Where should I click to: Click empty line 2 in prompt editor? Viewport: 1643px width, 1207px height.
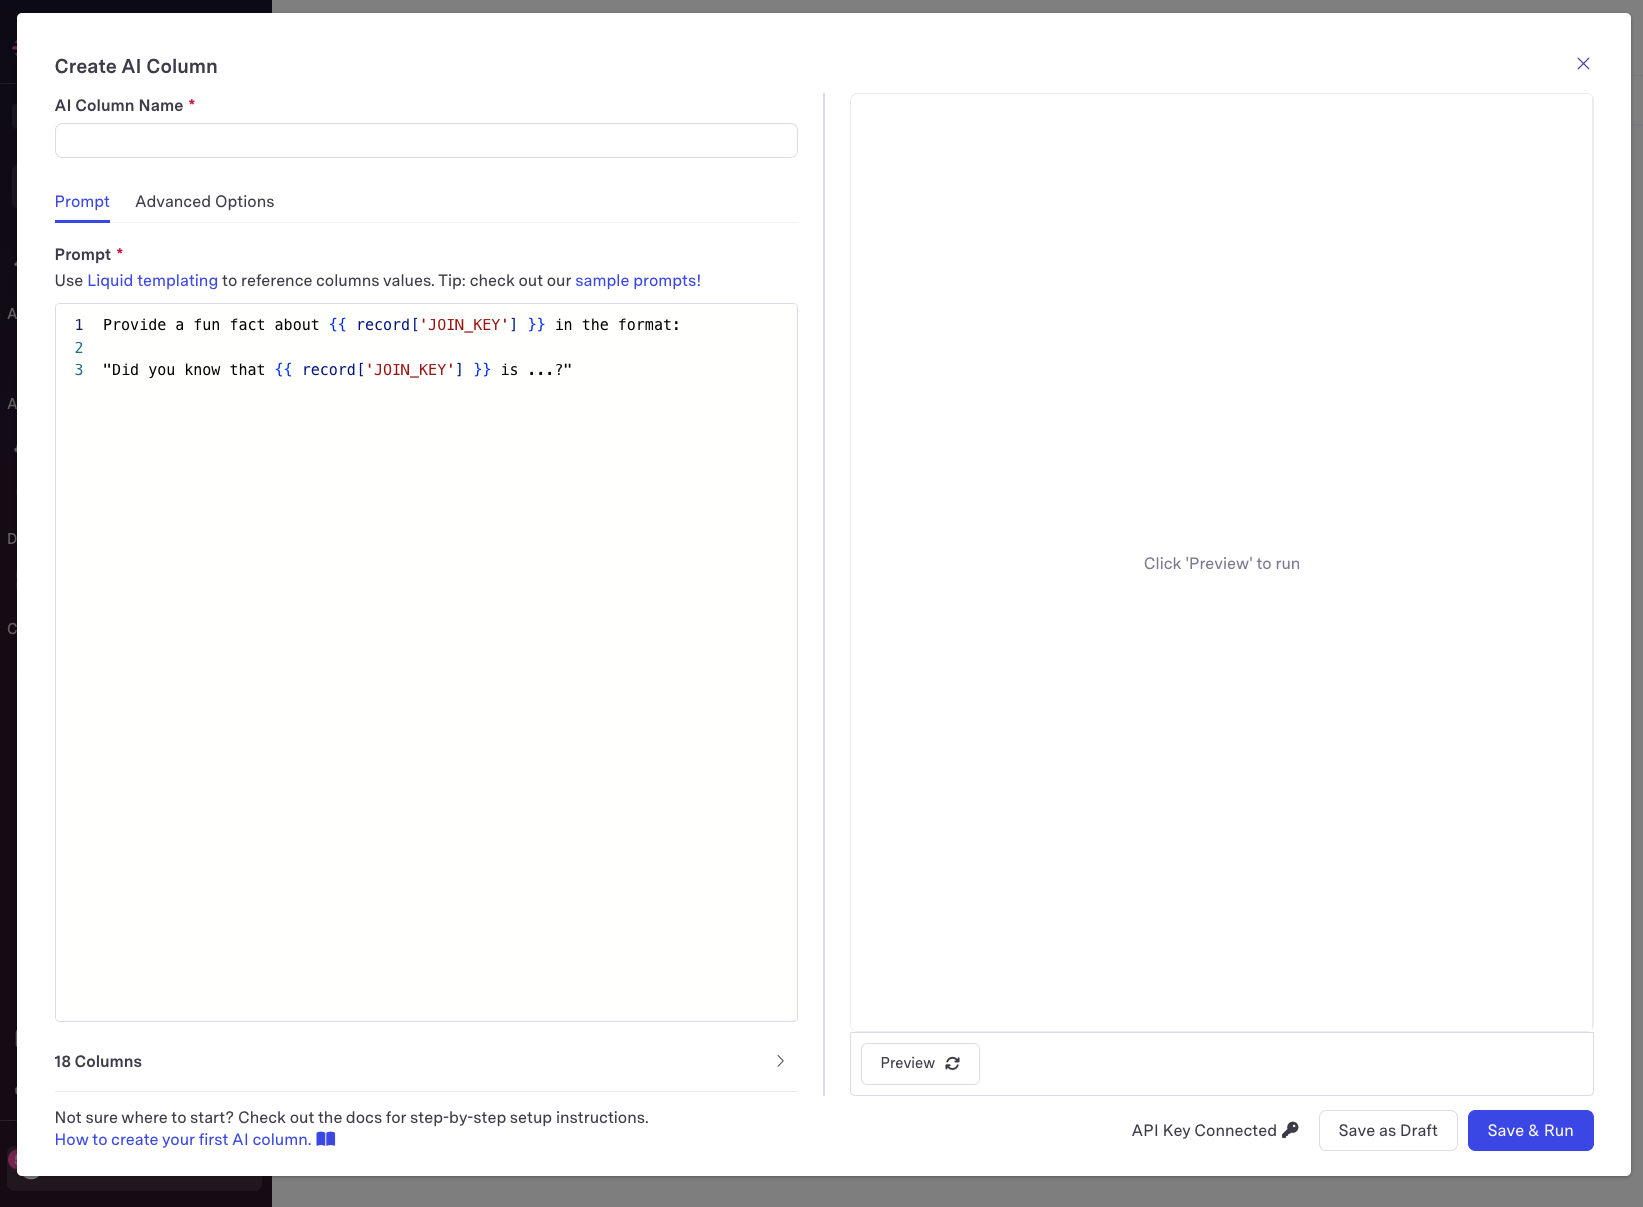click(400, 348)
